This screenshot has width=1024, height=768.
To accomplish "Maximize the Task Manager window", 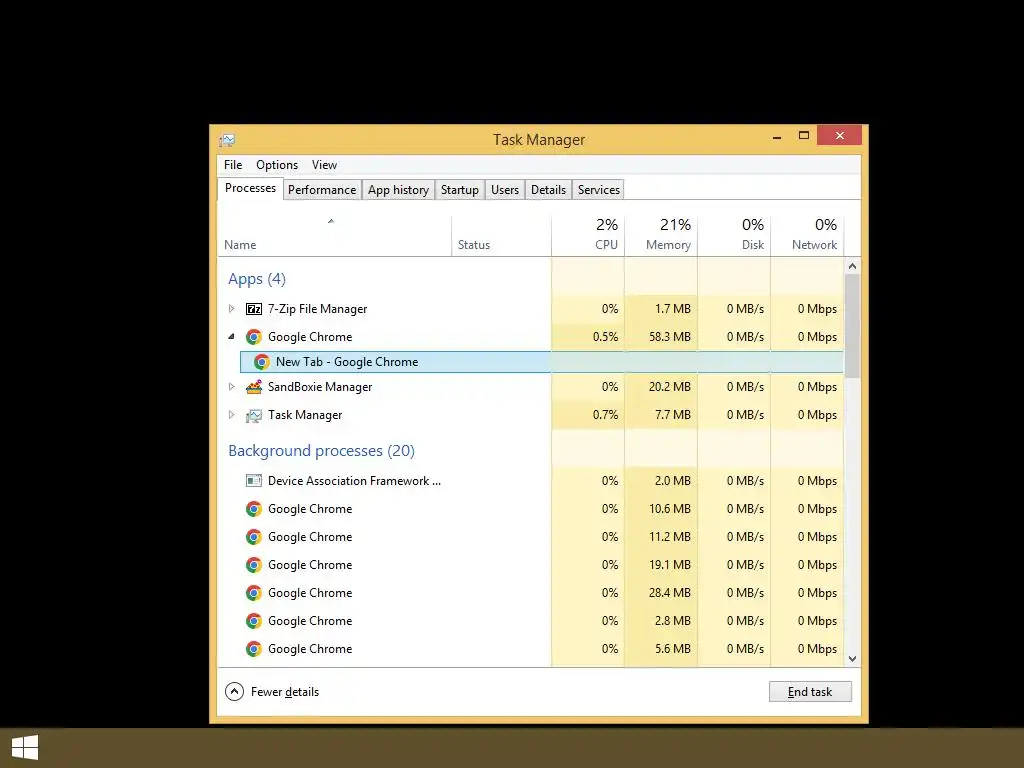I will (804, 136).
